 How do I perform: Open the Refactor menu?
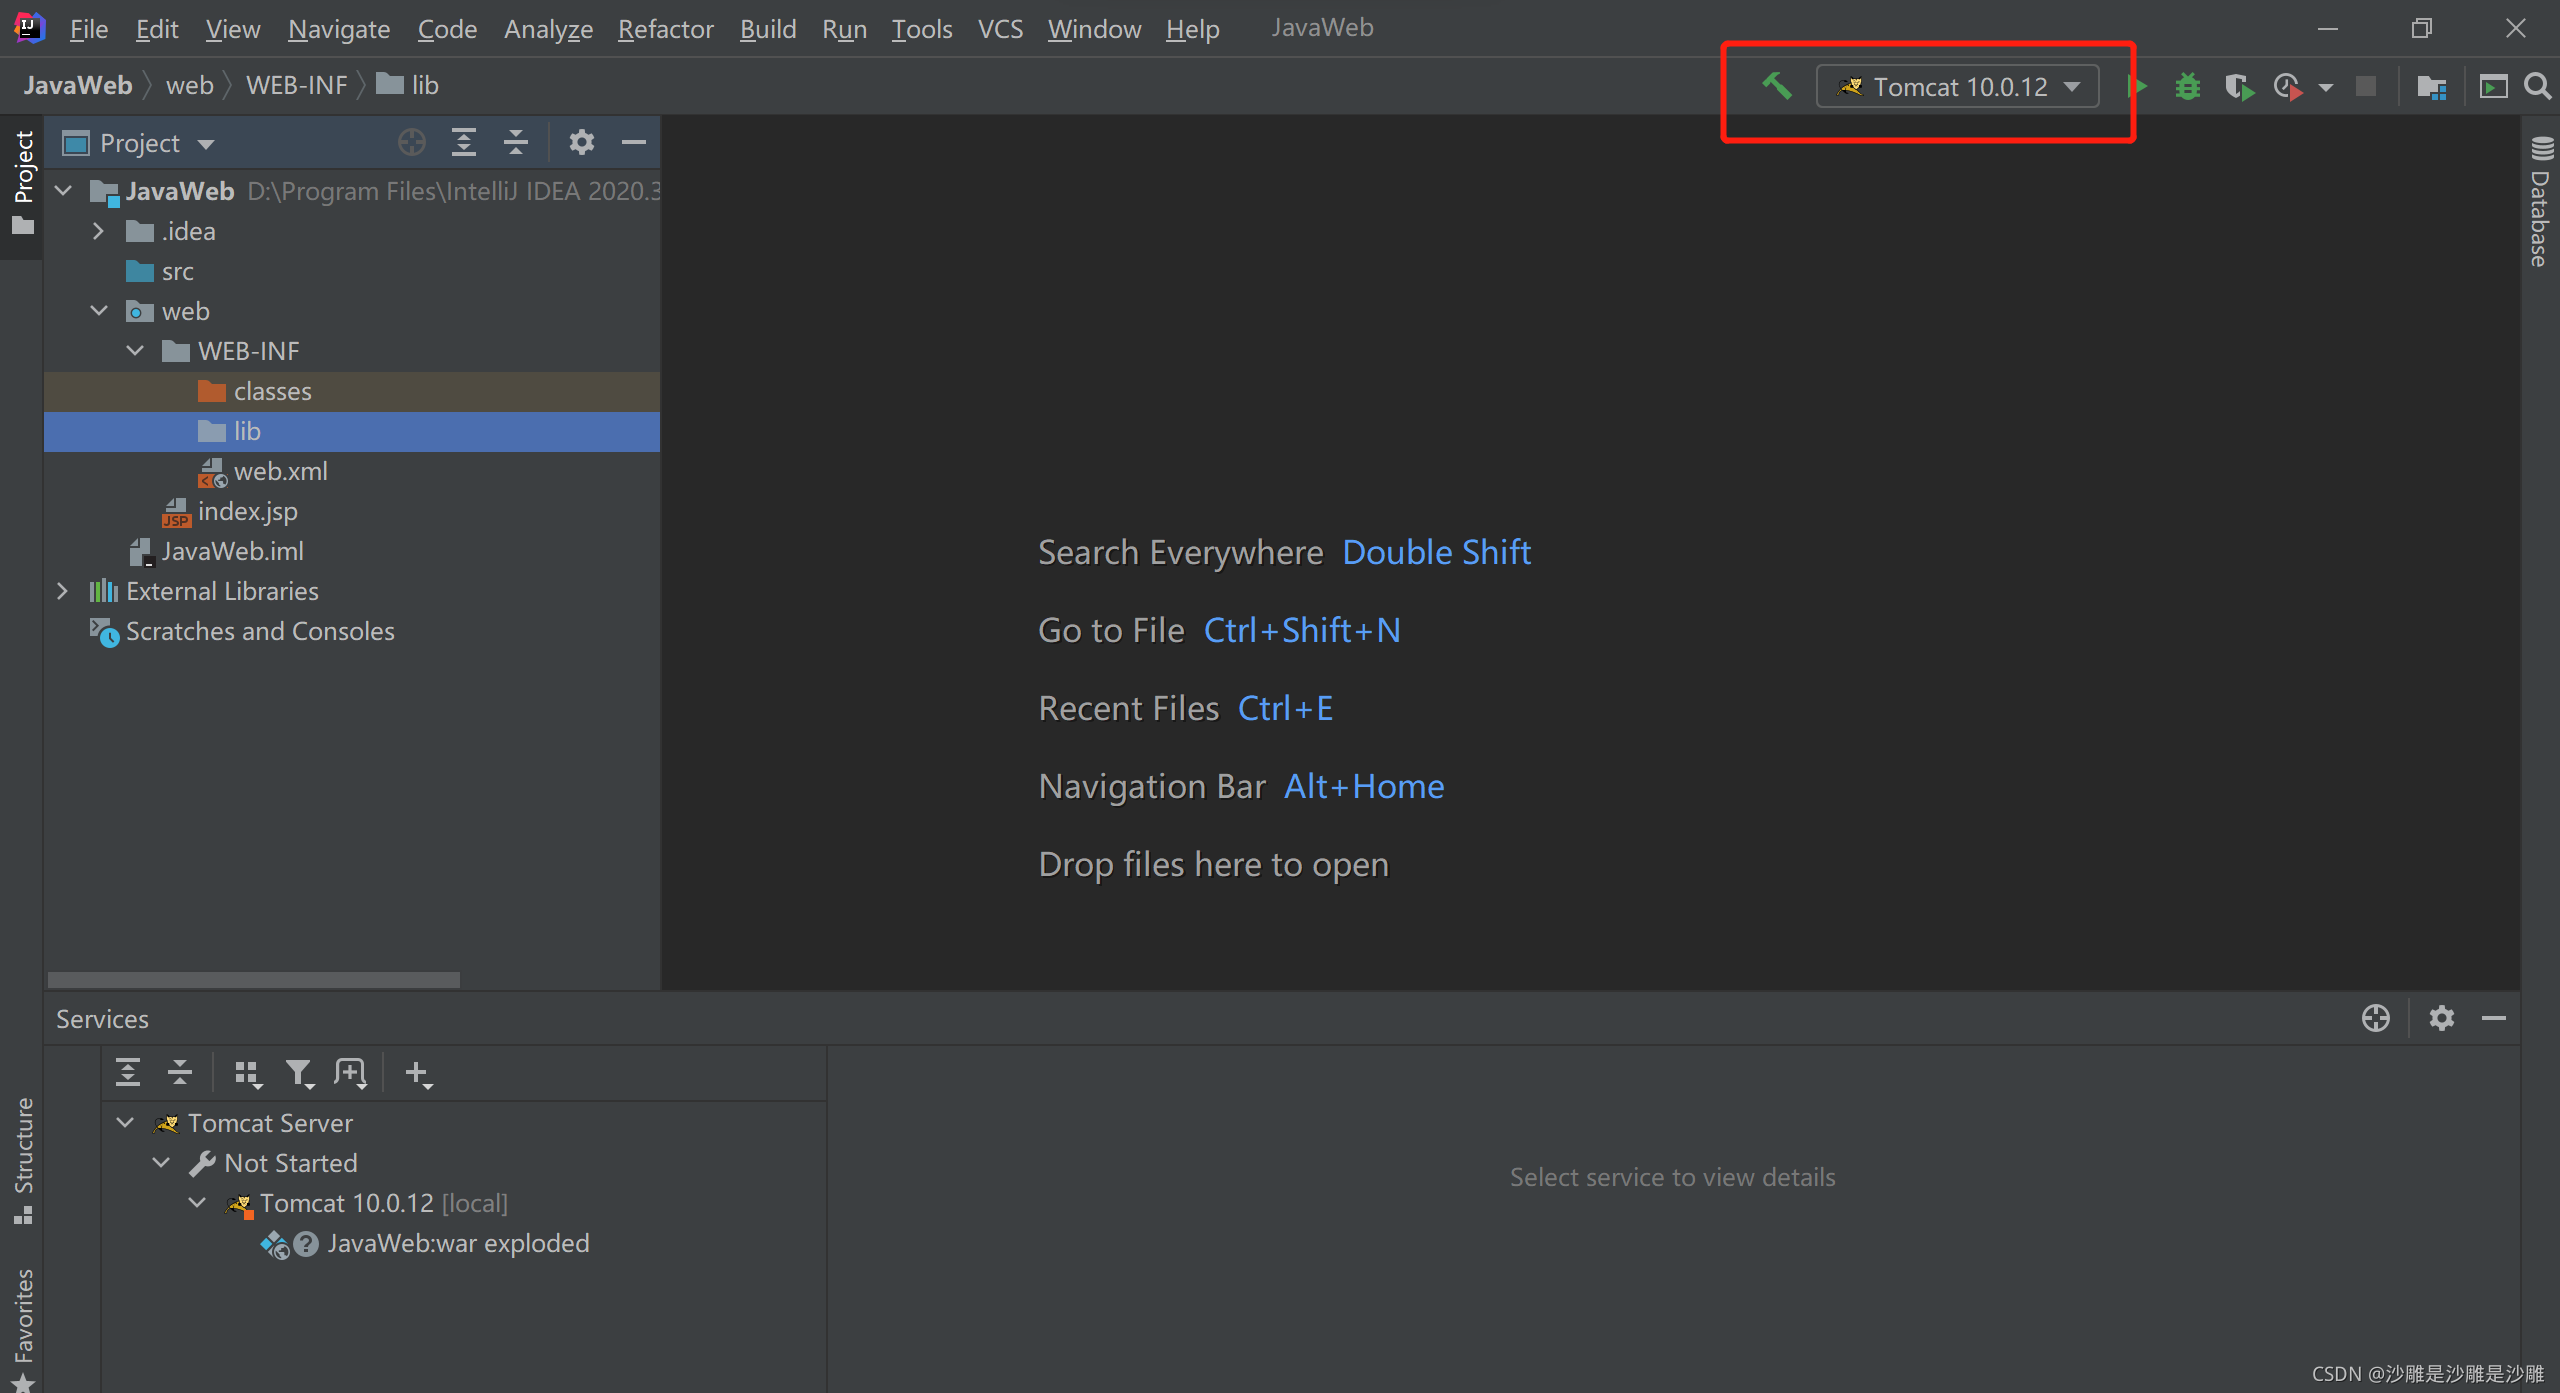coord(665,29)
